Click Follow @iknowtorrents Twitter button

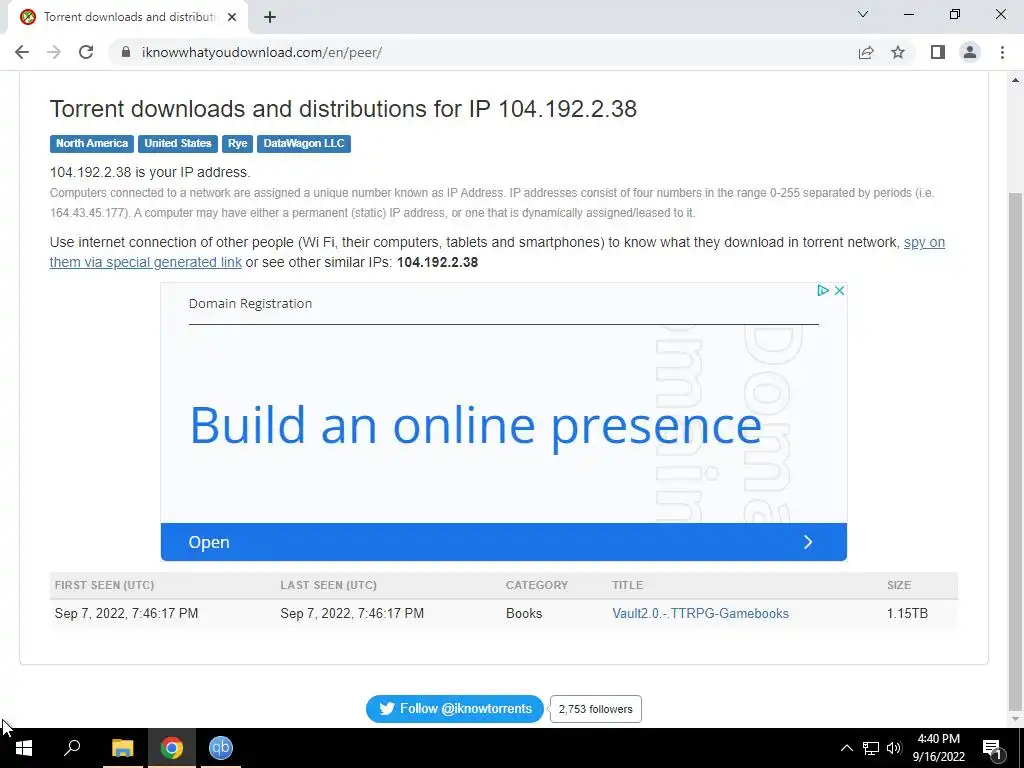(455, 709)
